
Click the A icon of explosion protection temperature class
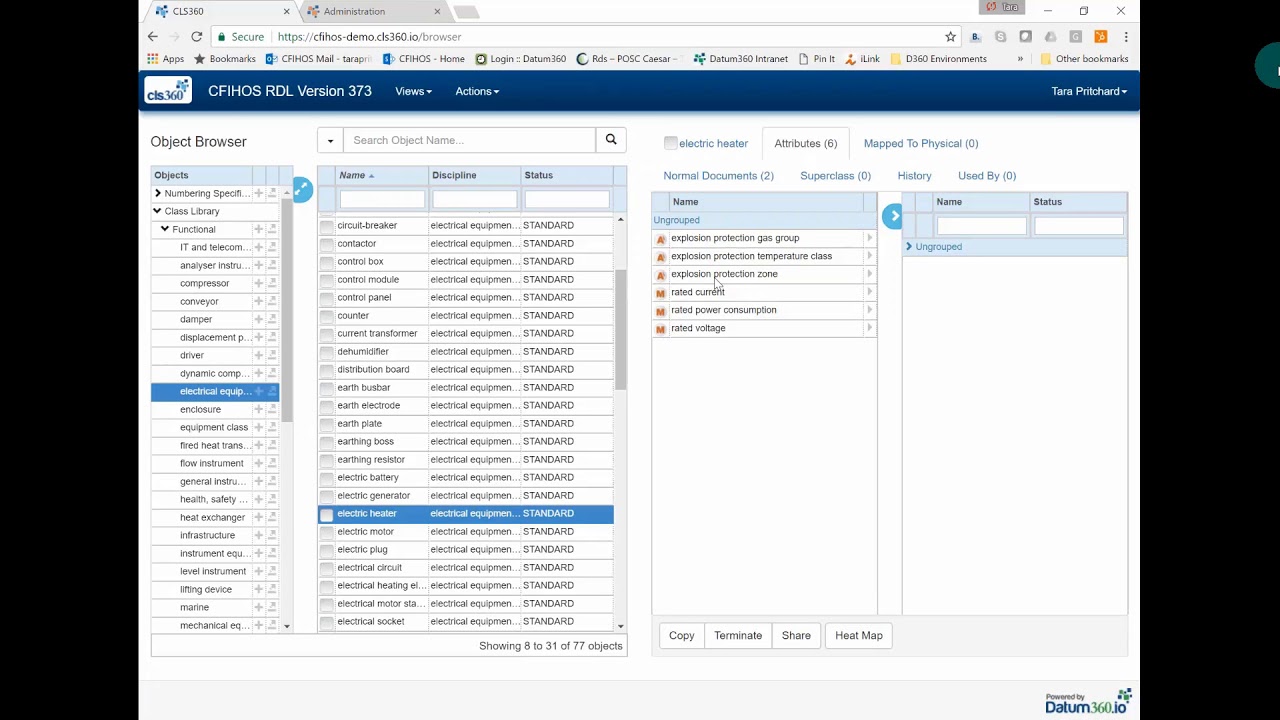pos(660,257)
